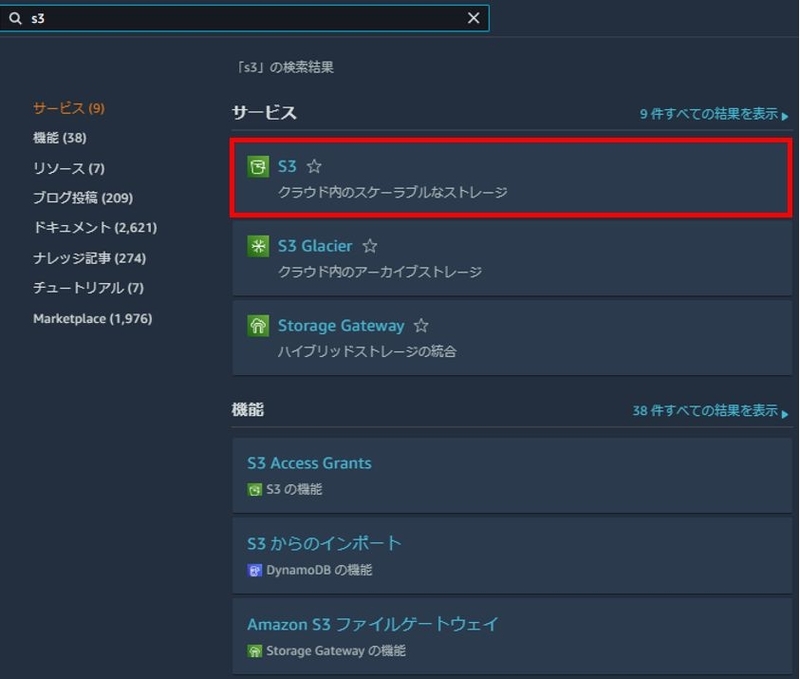
Task: Open the S3 Glacier service
Action: click(x=315, y=246)
